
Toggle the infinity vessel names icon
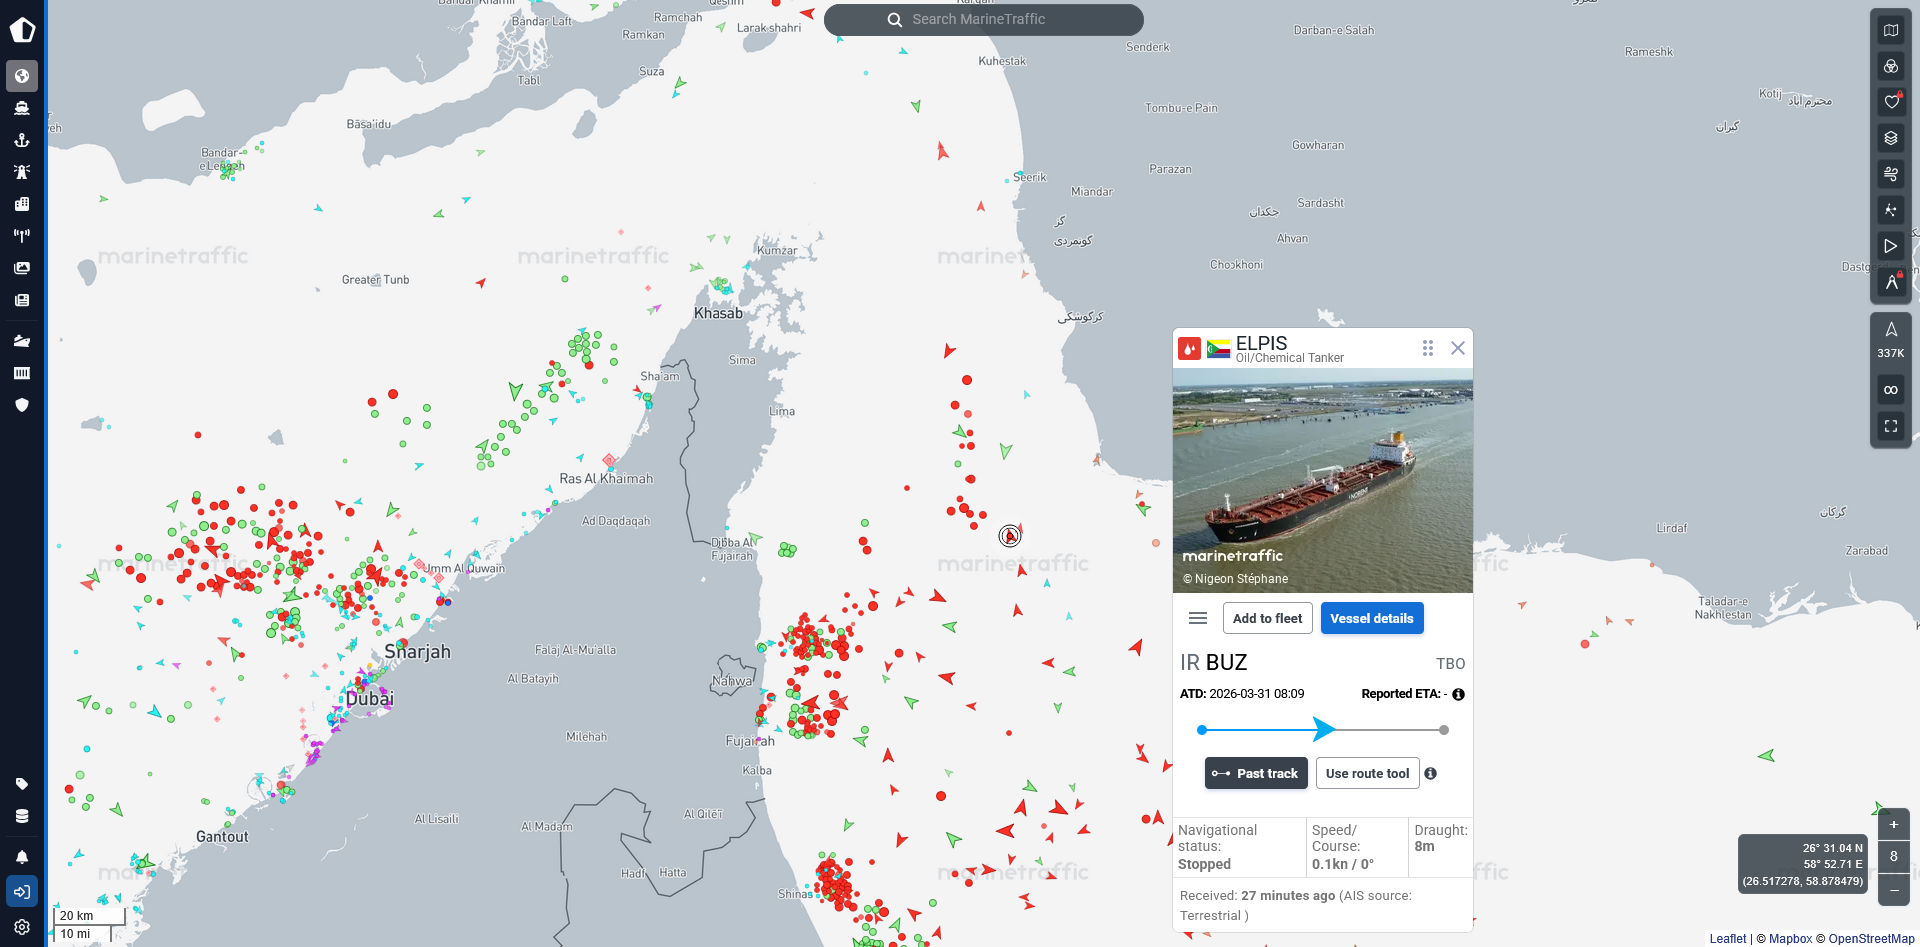click(1891, 390)
